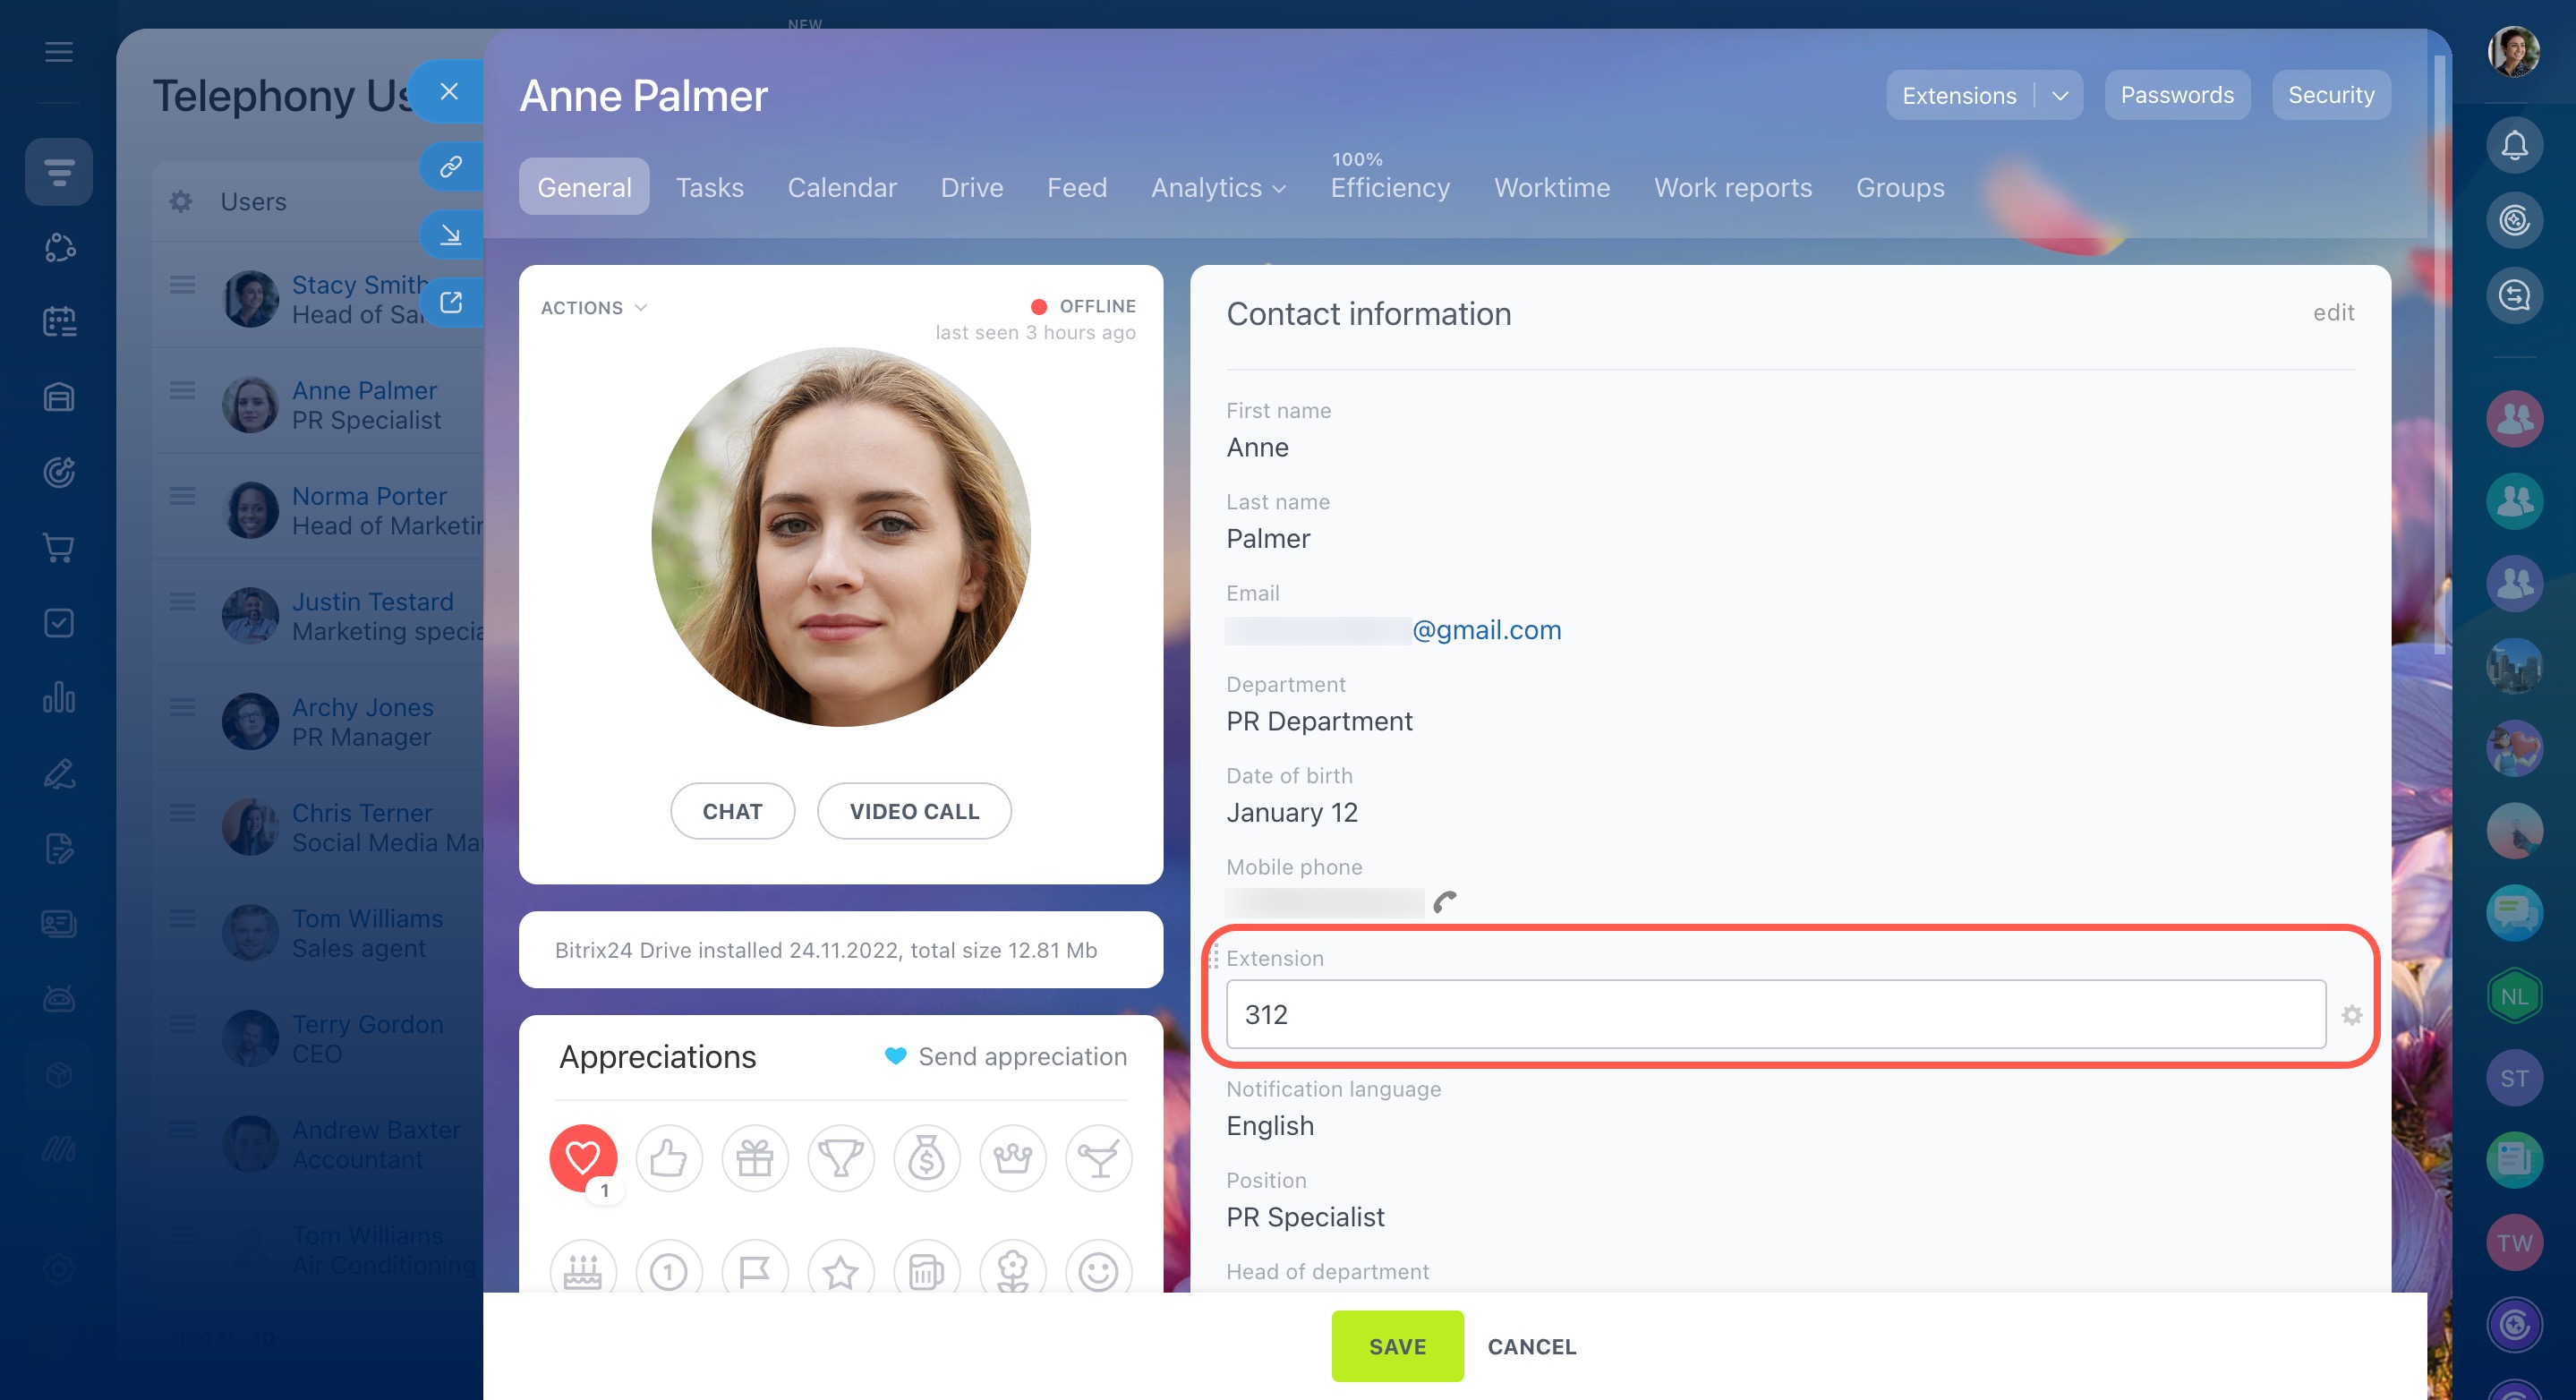Open Extension field settings gear

(x=2352, y=1015)
